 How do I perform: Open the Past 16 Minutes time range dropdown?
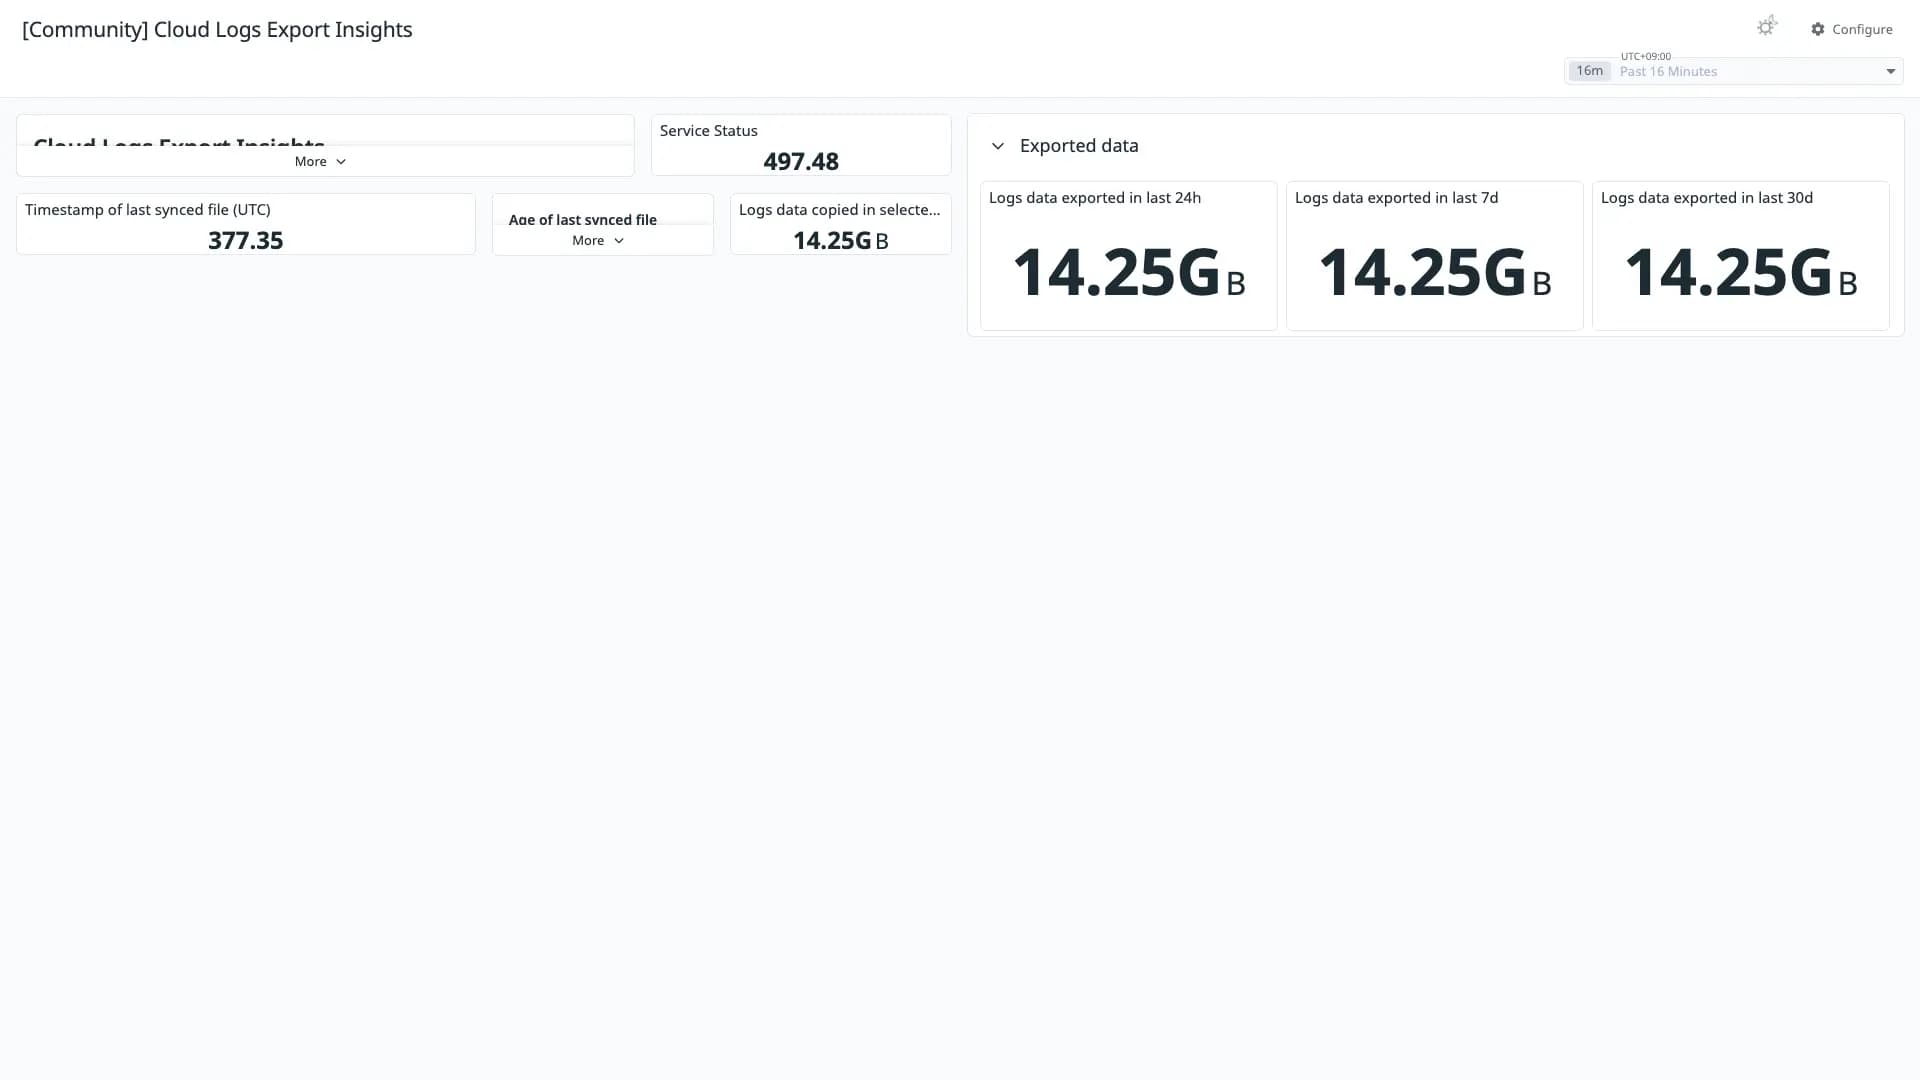pos(1733,71)
